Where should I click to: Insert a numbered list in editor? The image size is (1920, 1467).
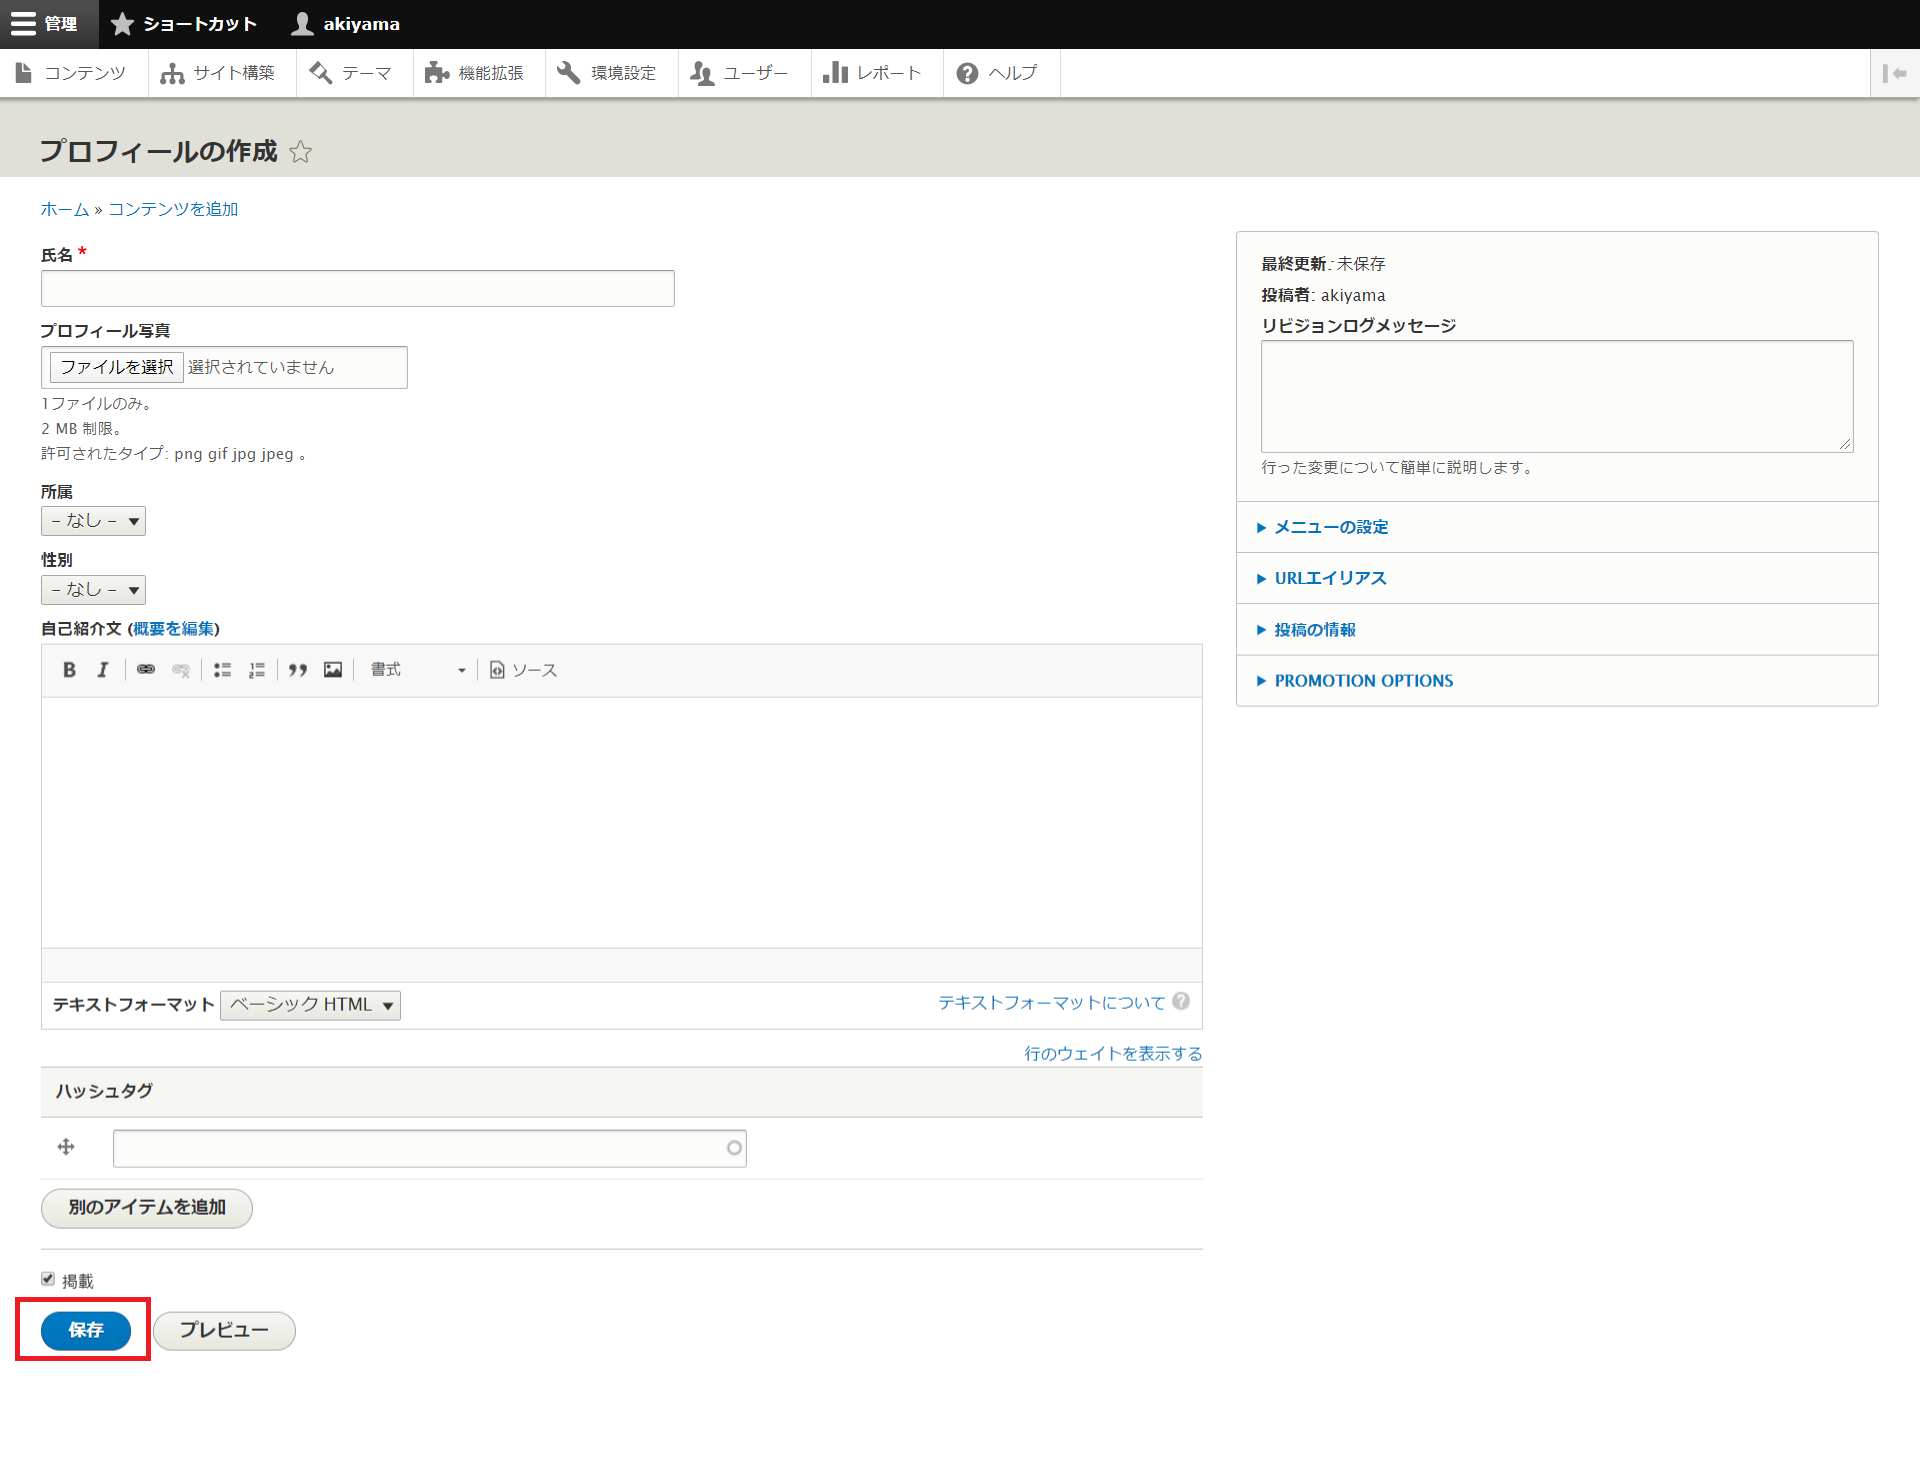click(257, 670)
